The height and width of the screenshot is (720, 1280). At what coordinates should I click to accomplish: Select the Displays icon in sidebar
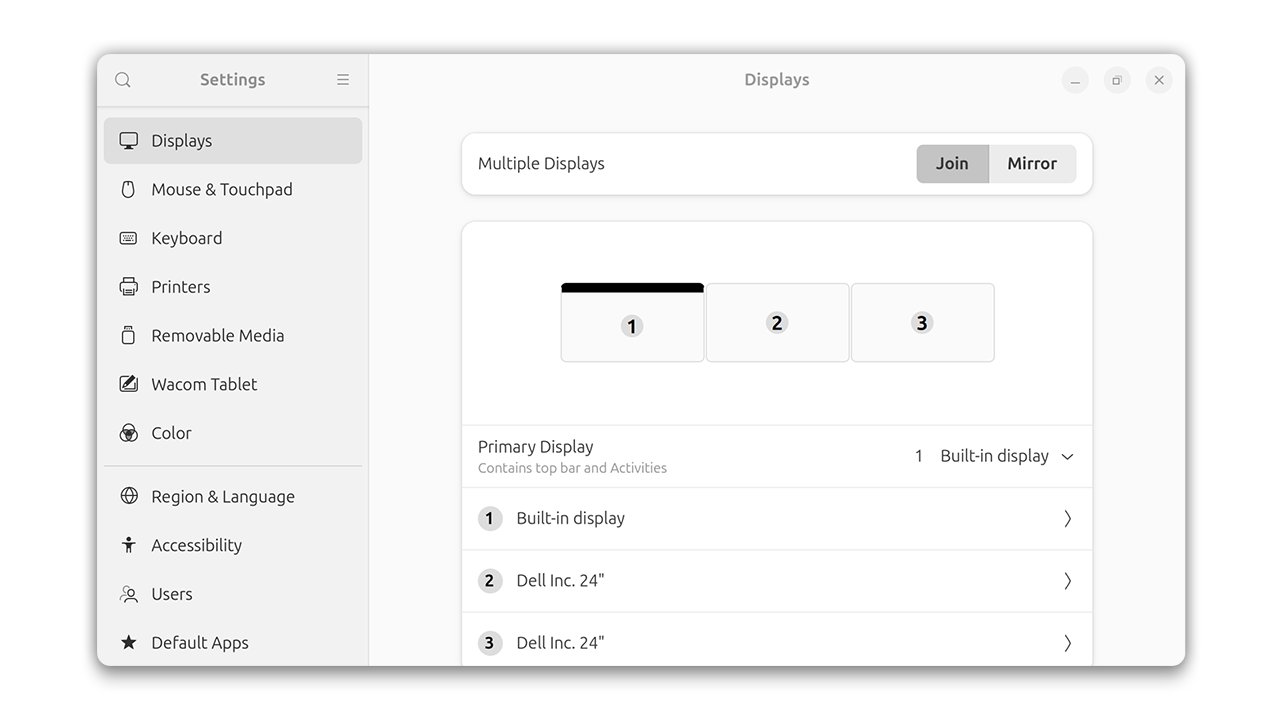coord(128,140)
